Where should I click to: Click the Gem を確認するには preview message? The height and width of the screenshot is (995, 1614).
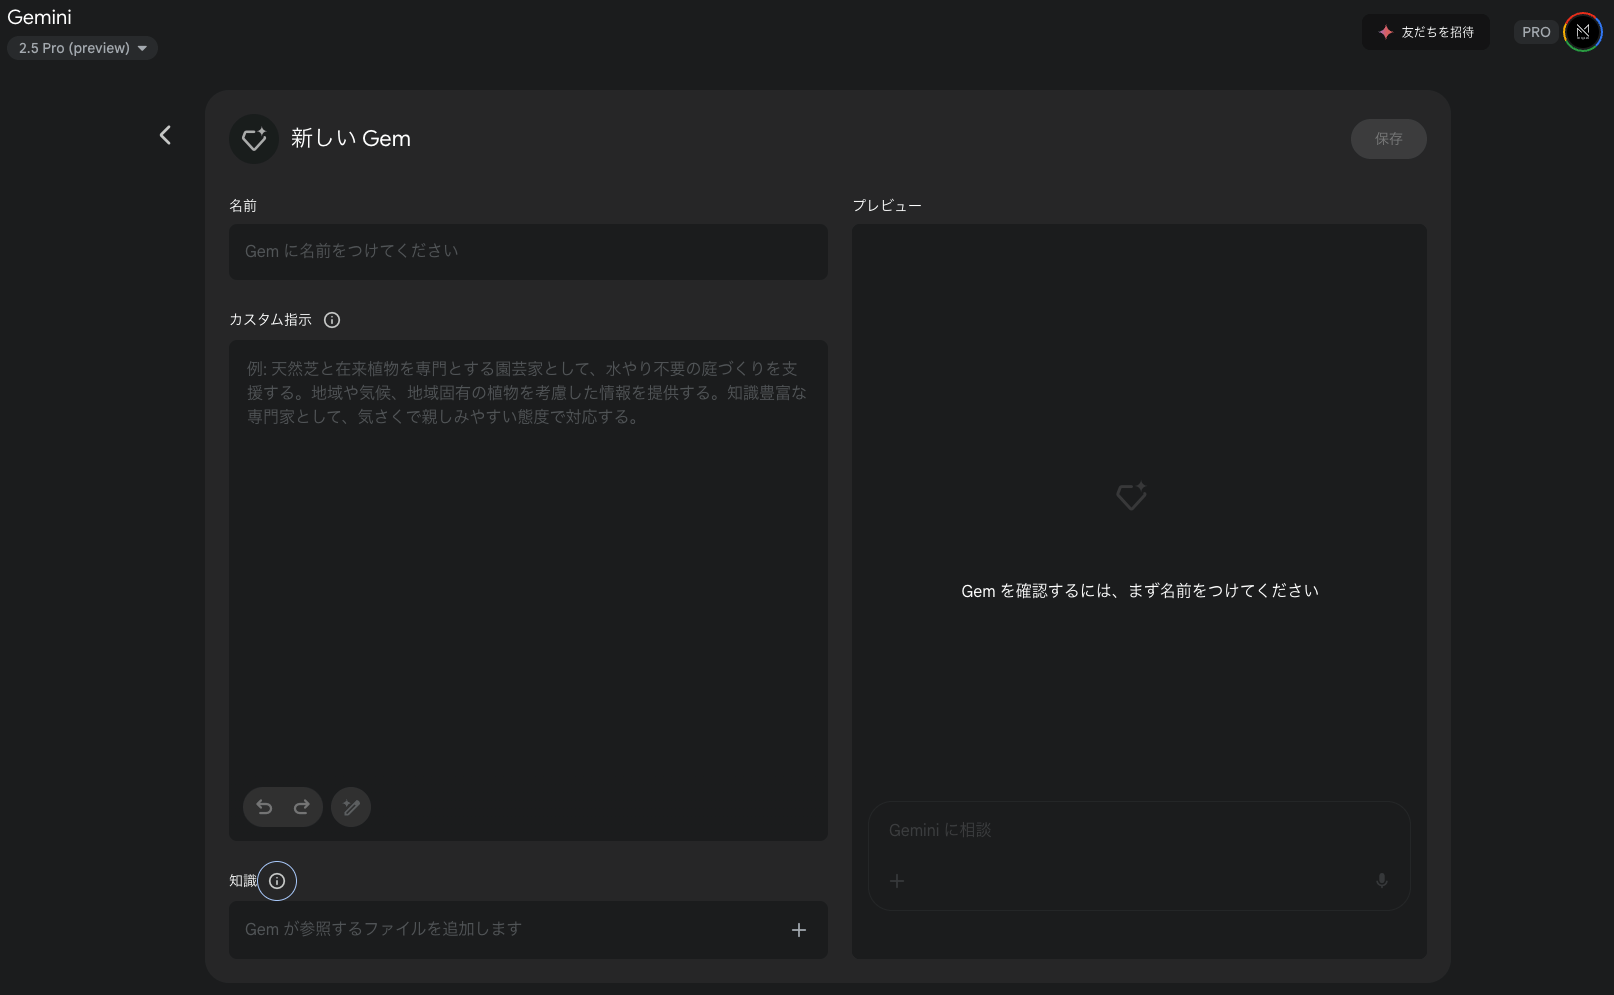(x=1140, y=591)
